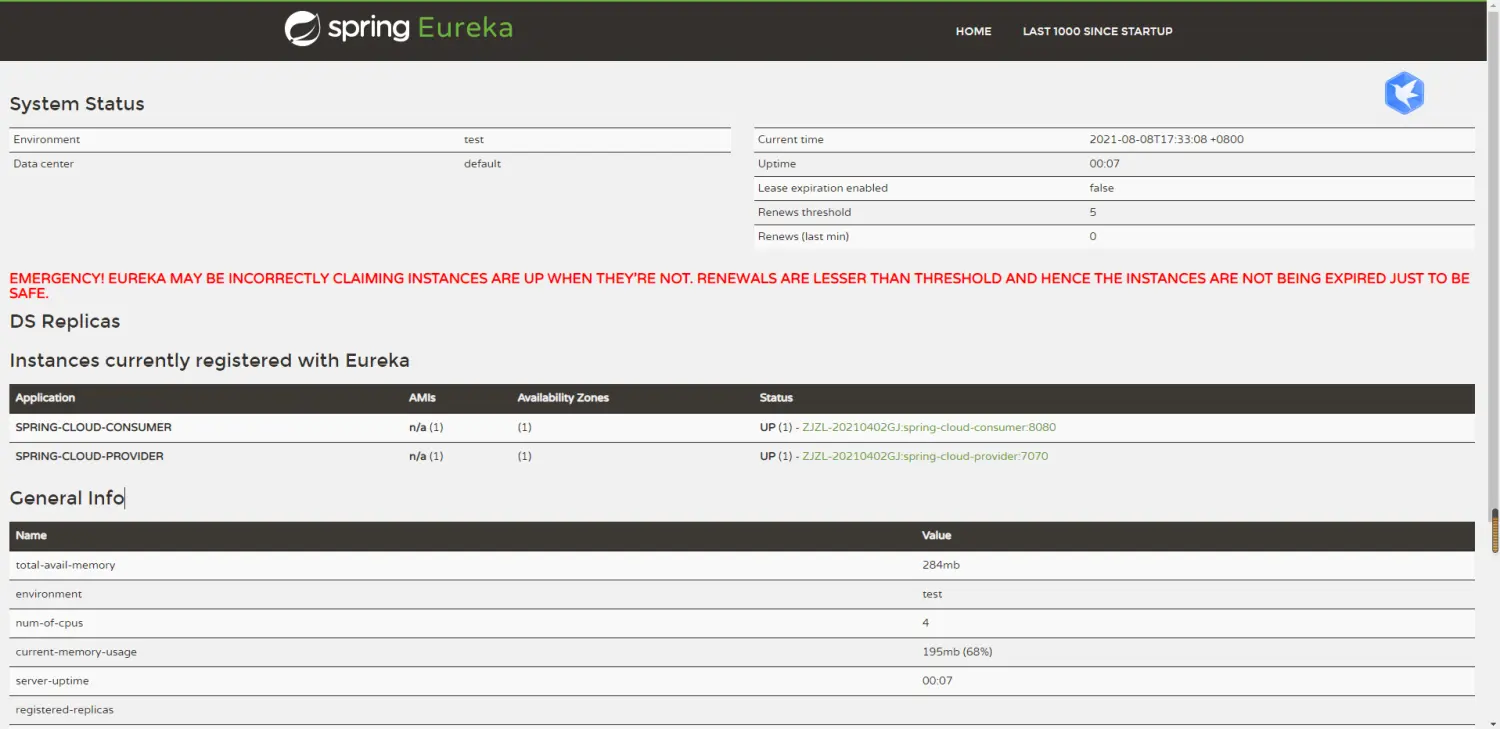
Task: Click 'Instances currently registered with Eureka' heading
Action: tap(210, 360)
